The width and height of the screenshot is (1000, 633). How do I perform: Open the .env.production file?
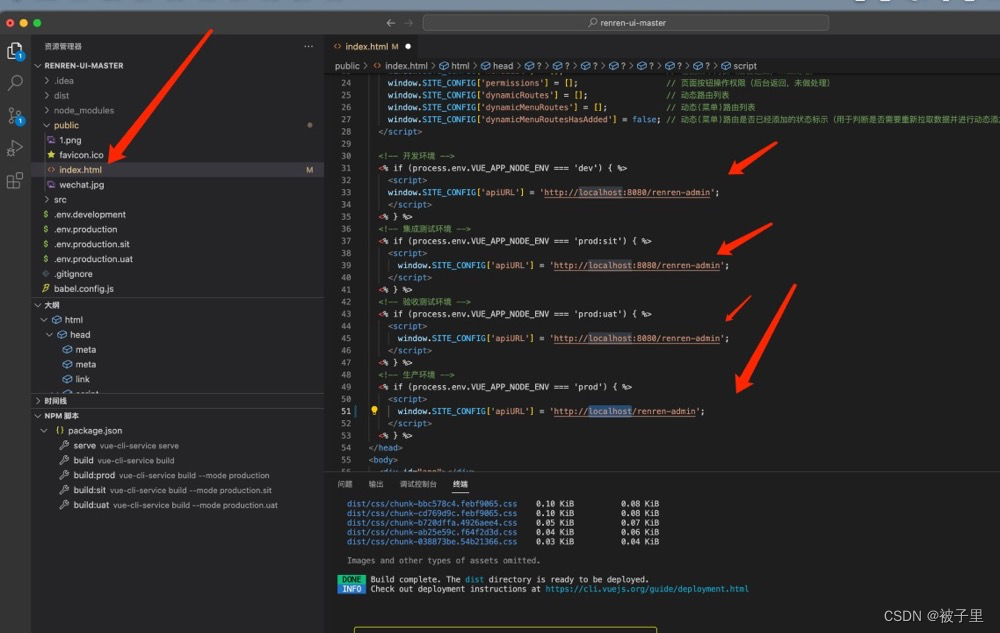pyautogui.click(x=85, y=229)
